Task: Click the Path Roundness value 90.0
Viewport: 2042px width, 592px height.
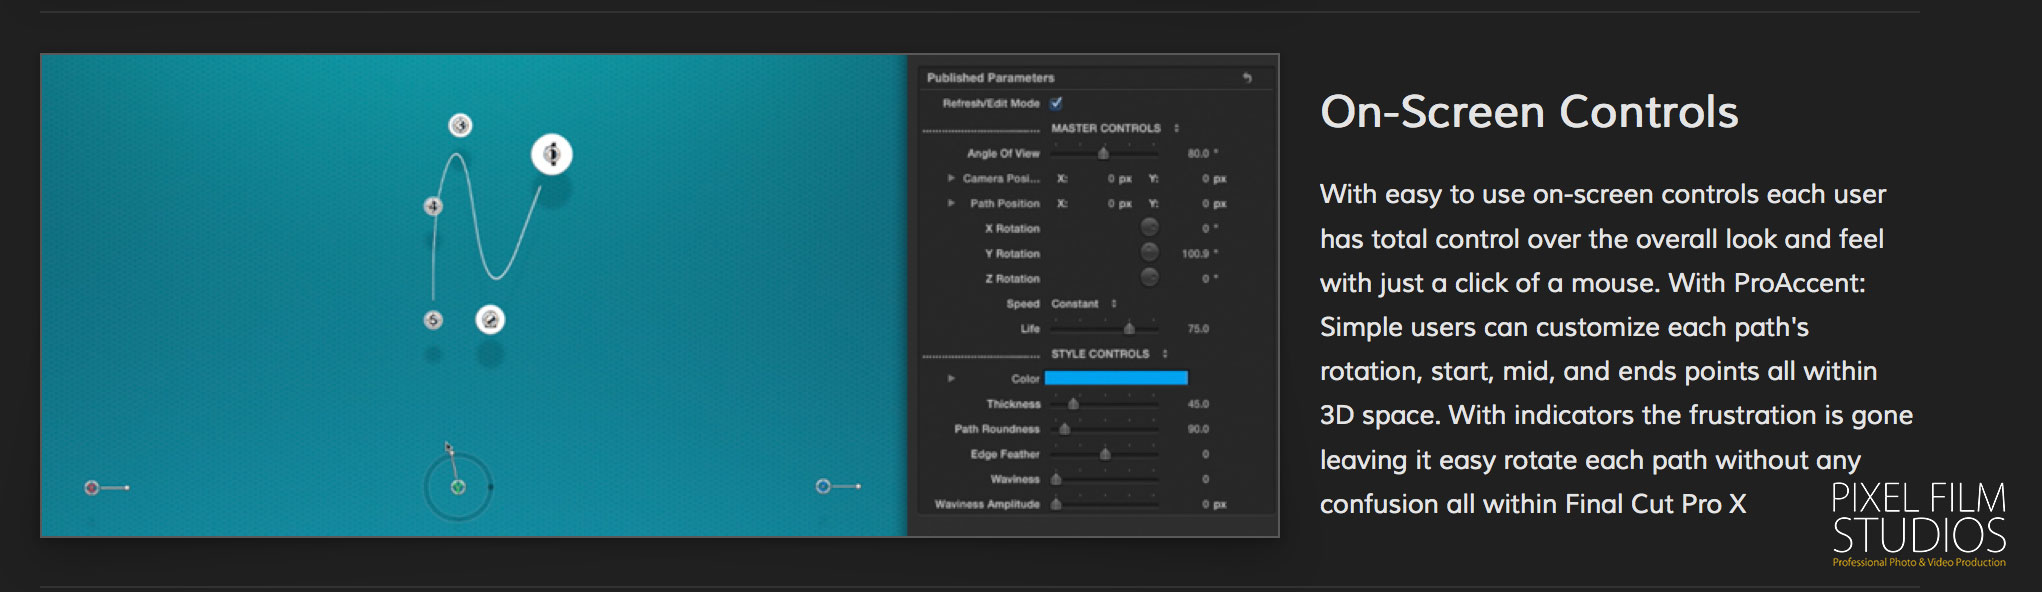Action: click(x=1198, y=429)
